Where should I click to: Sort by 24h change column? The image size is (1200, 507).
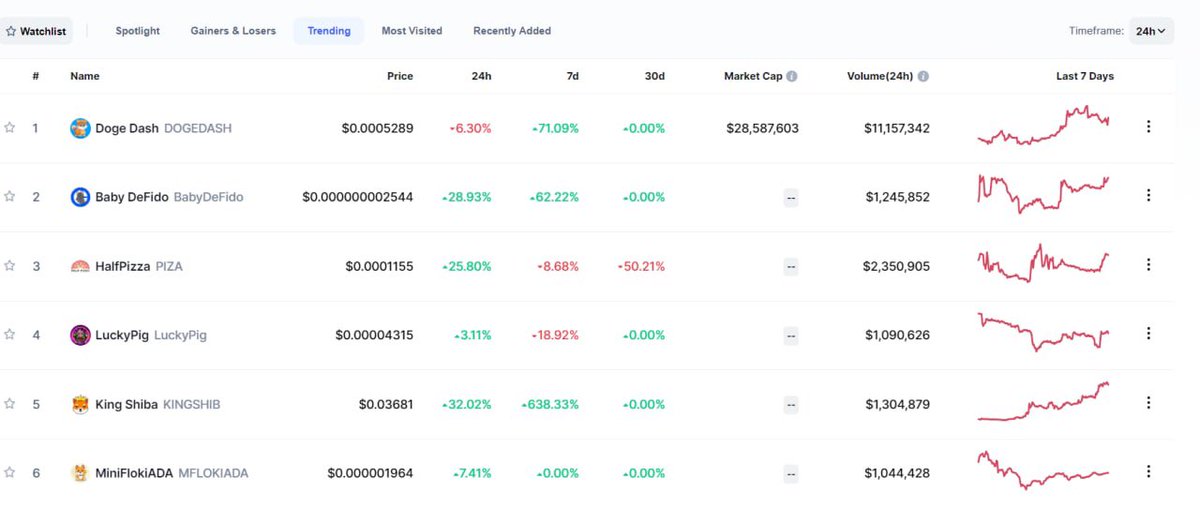481,76
